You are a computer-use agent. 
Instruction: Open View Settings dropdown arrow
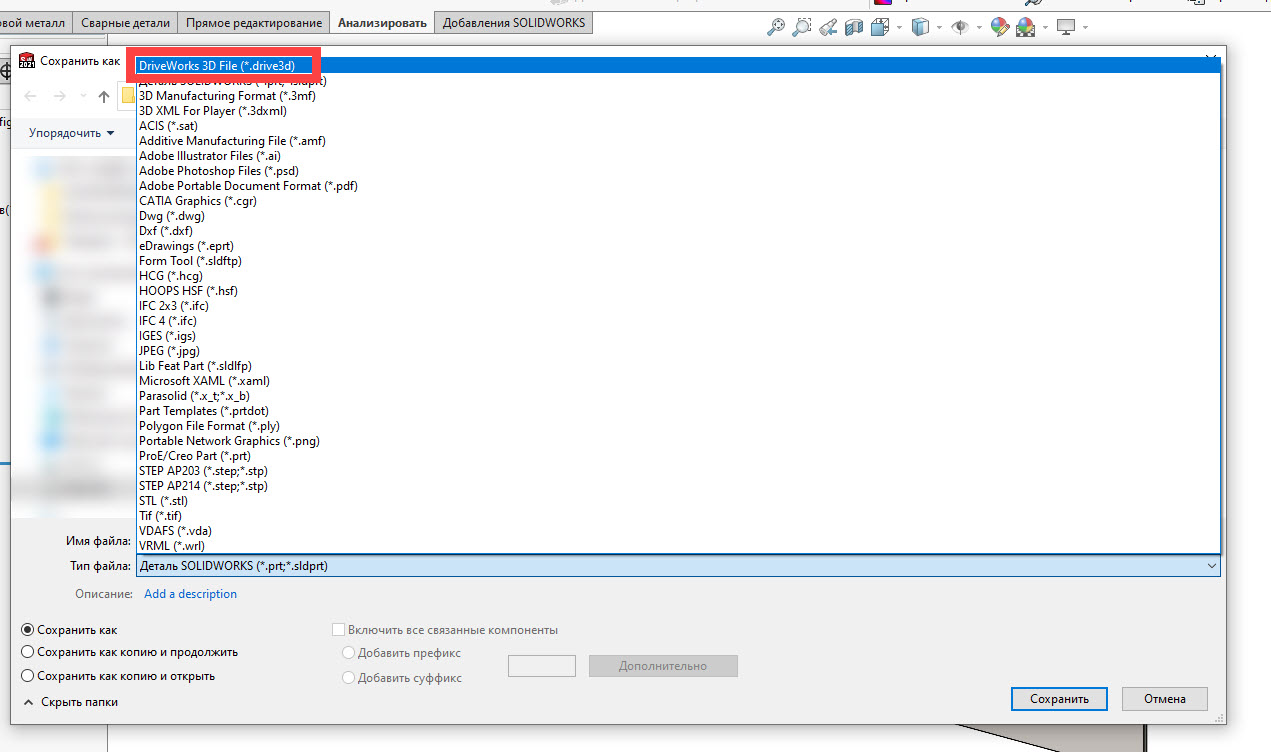pos(1084,27)
